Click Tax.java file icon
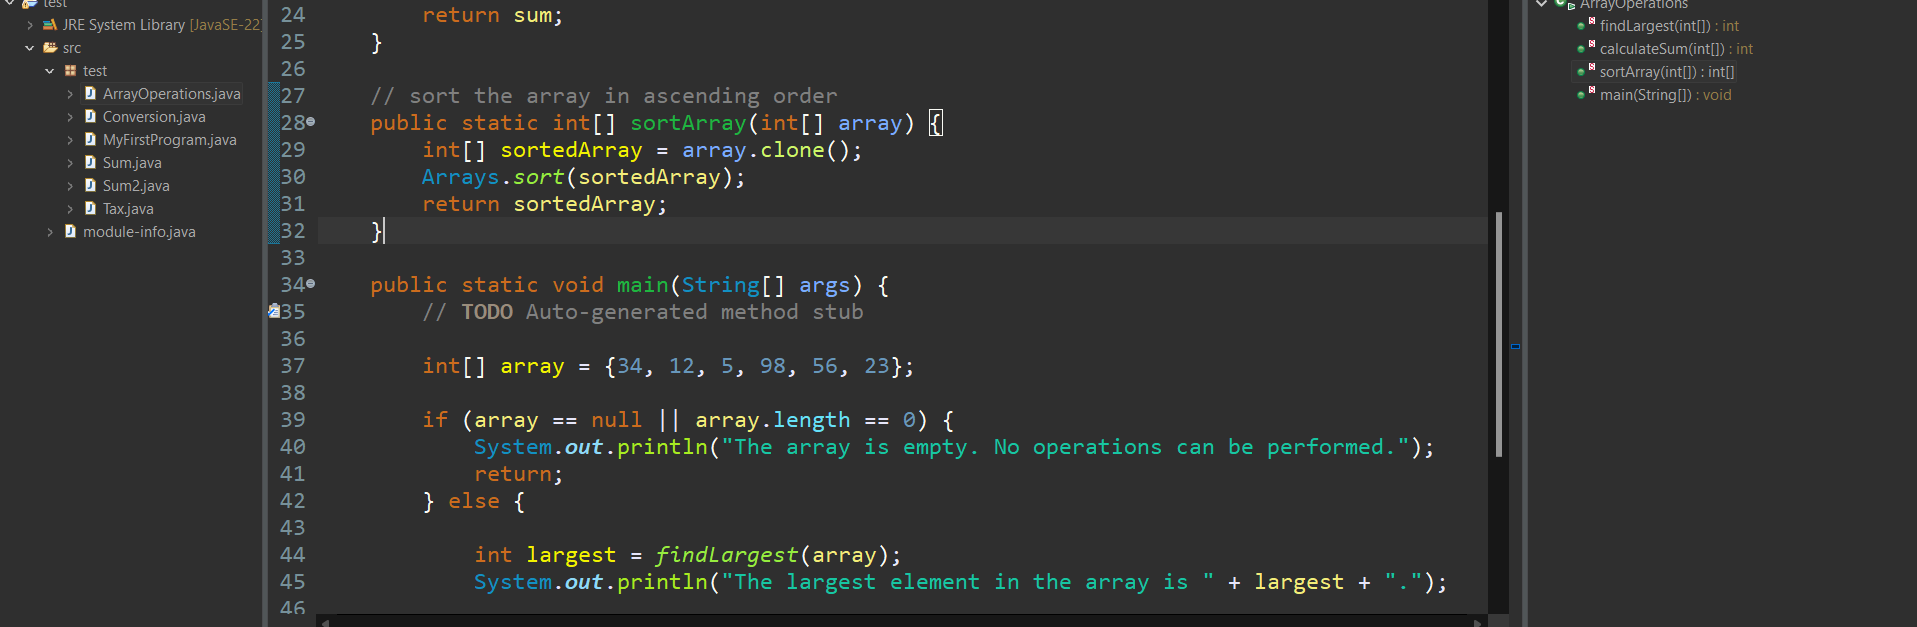The image size is (1917, 627). pyautogui.click(x=90, y=208)
